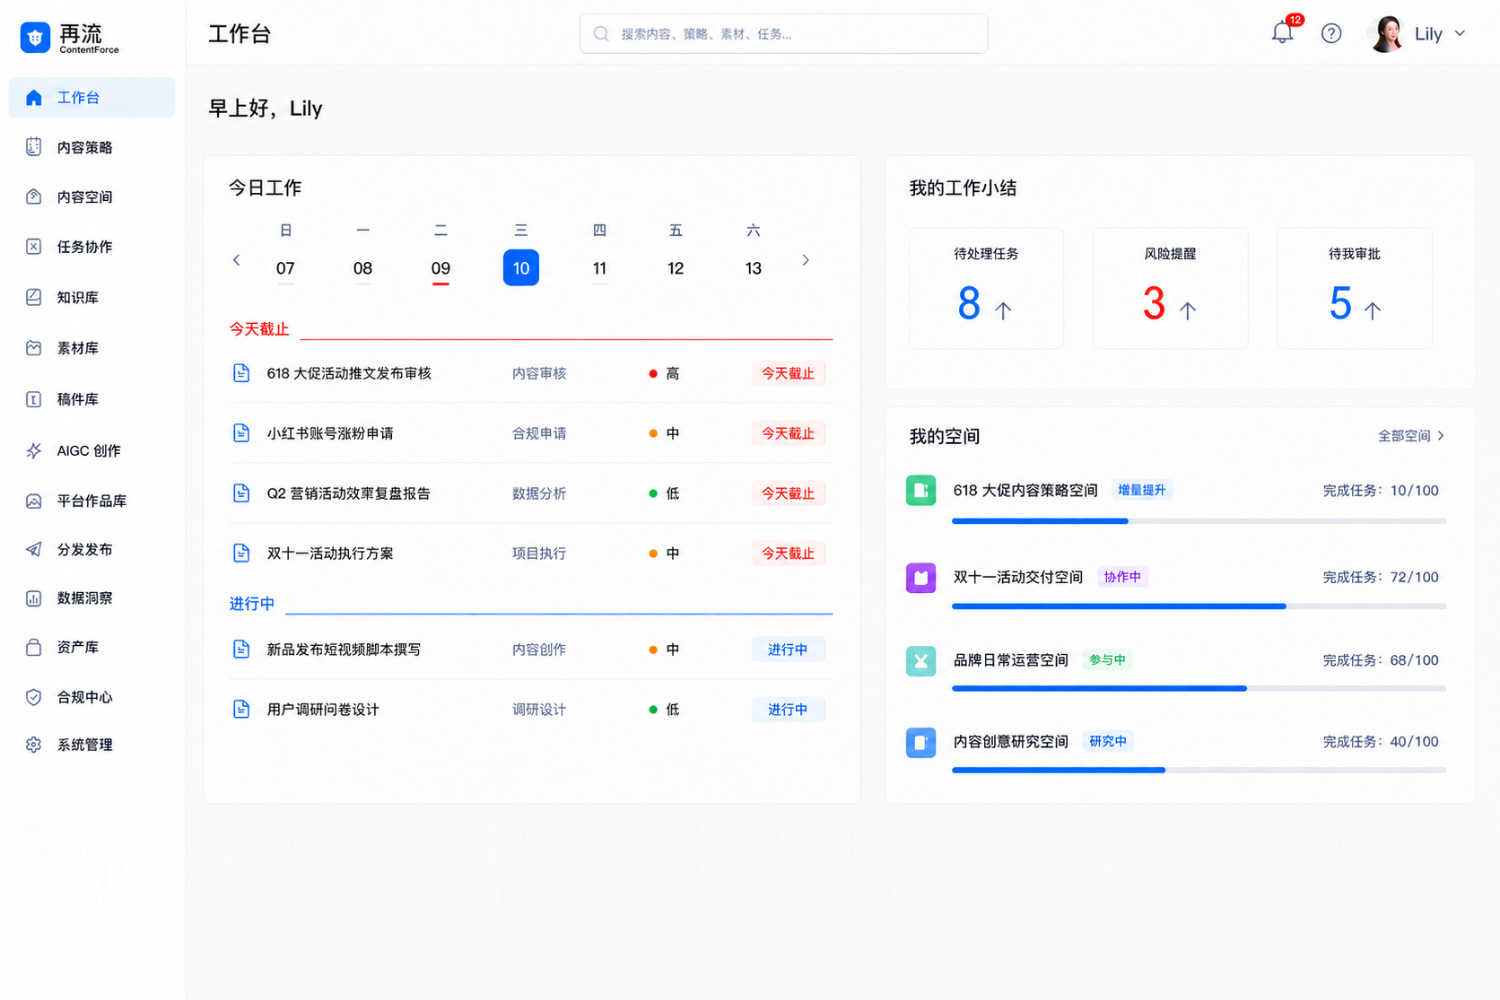Open task 双十一活动执行方案
This screenshot has height=1000, width=1500.
[330, 553]
